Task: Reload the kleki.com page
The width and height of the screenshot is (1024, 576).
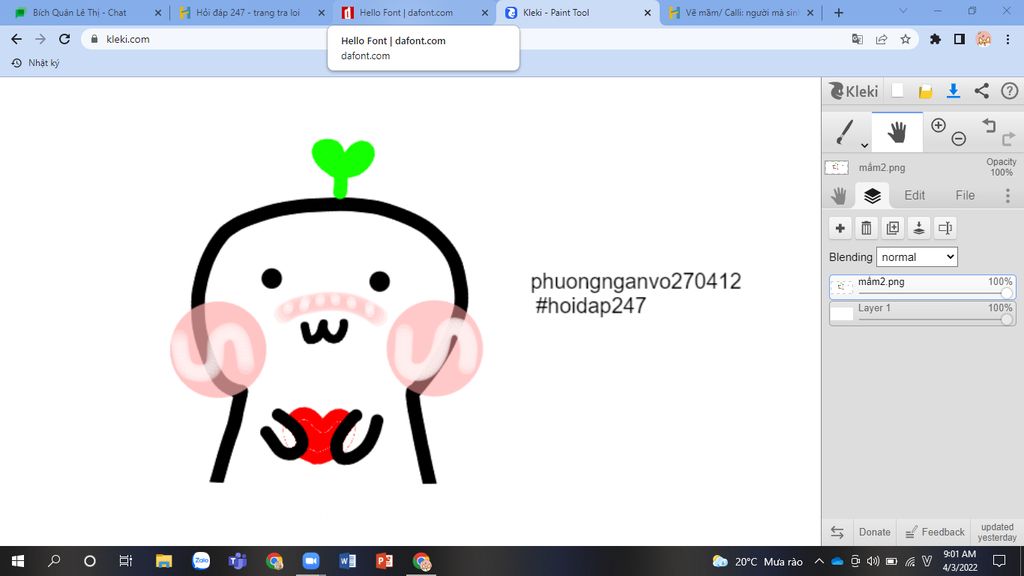Action: [x=64, y=39]
